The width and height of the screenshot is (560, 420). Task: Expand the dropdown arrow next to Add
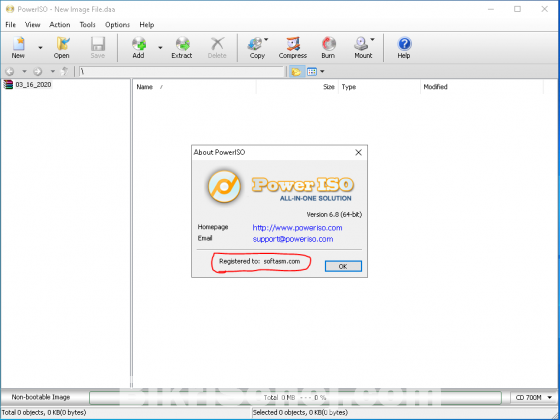[160, 48]
